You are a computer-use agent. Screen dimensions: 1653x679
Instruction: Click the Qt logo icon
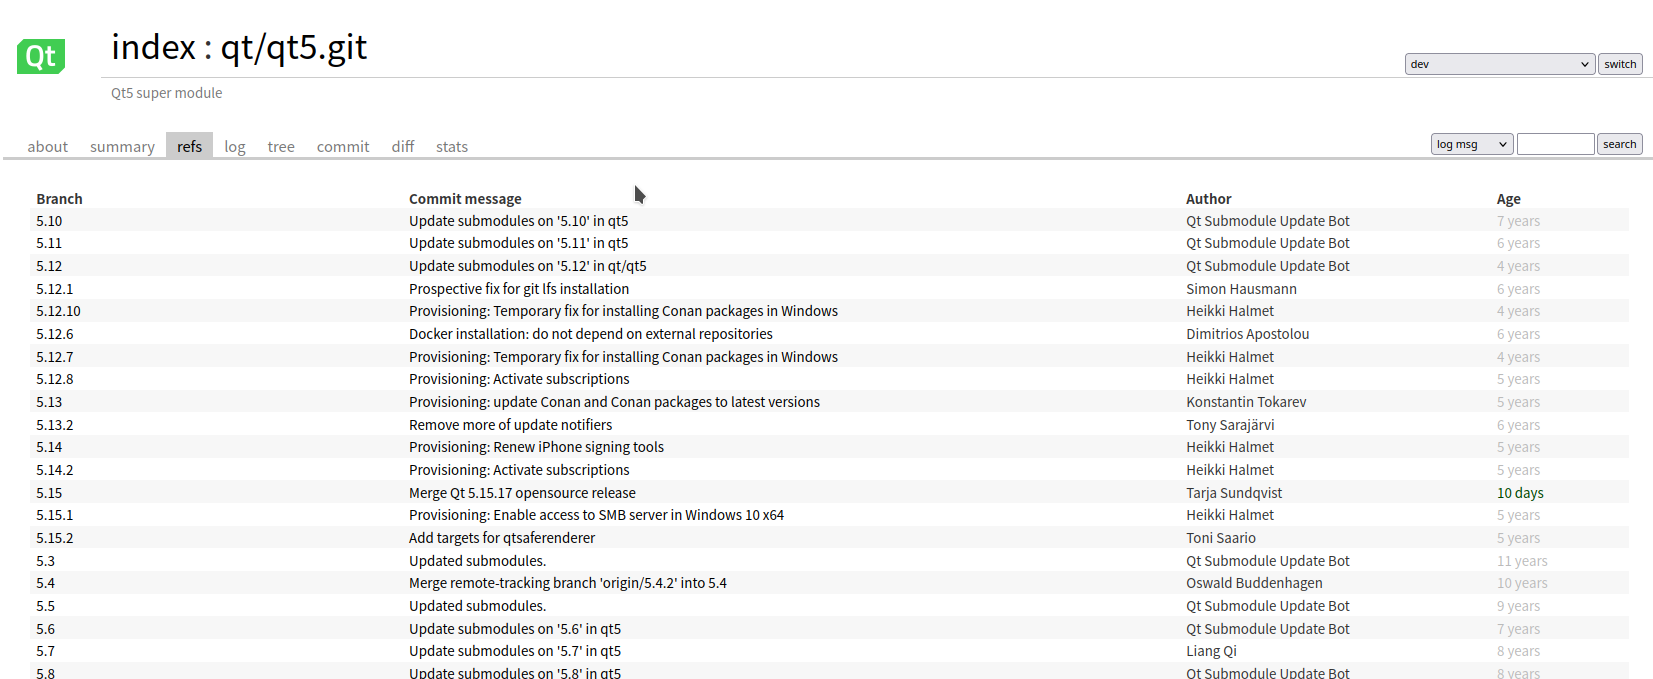tap(41, 56)
